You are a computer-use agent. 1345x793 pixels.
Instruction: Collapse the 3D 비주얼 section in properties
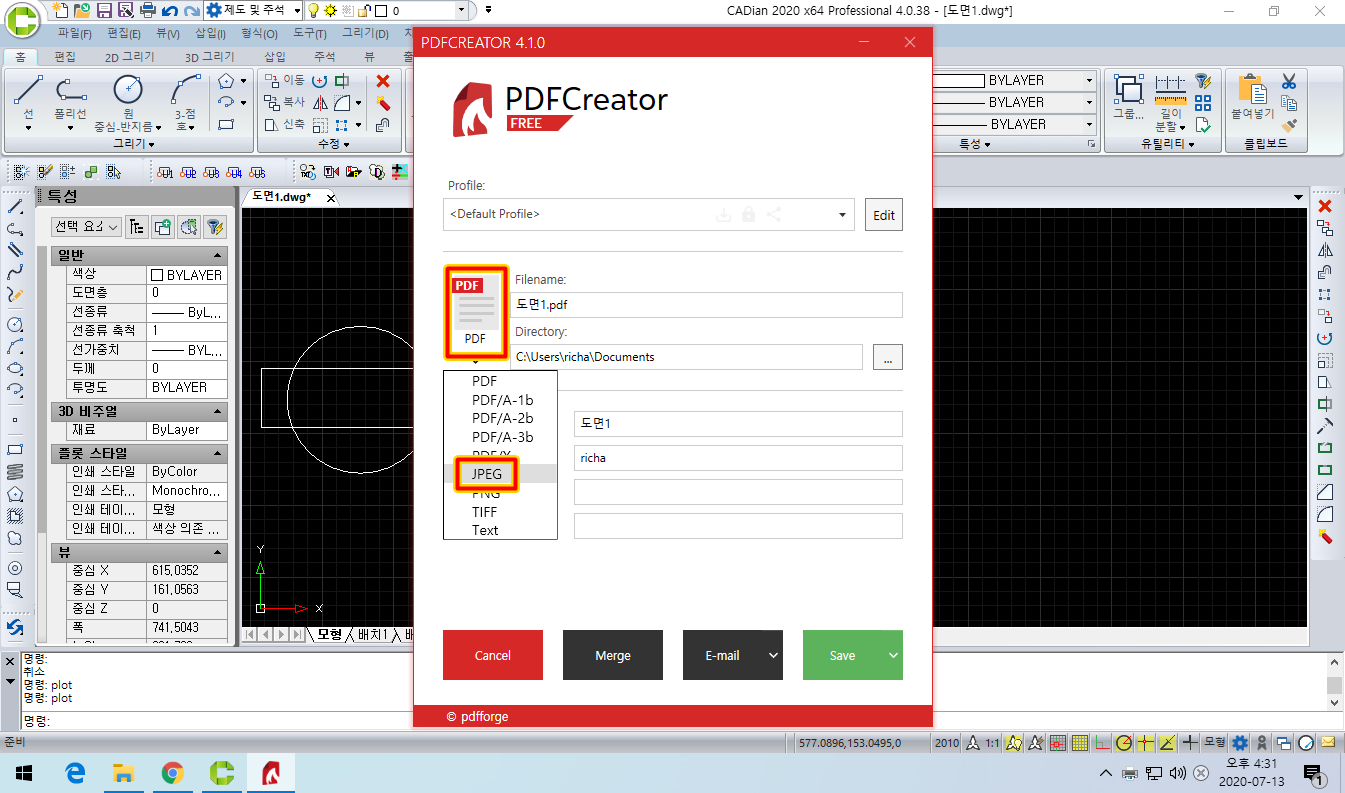click(x=217, y=411)
